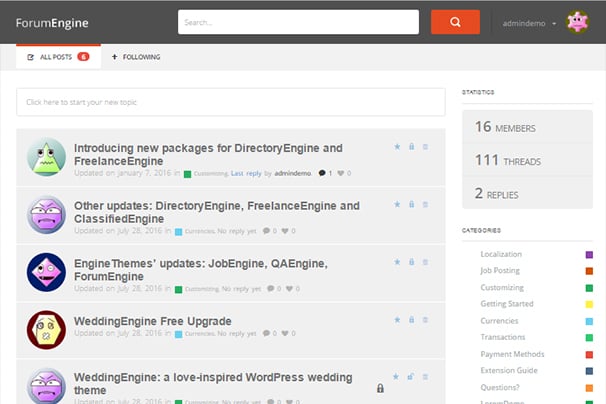Click heart icon on EngineThemes' updates thread
The image size is (606, 404).
tap(289, 288)
